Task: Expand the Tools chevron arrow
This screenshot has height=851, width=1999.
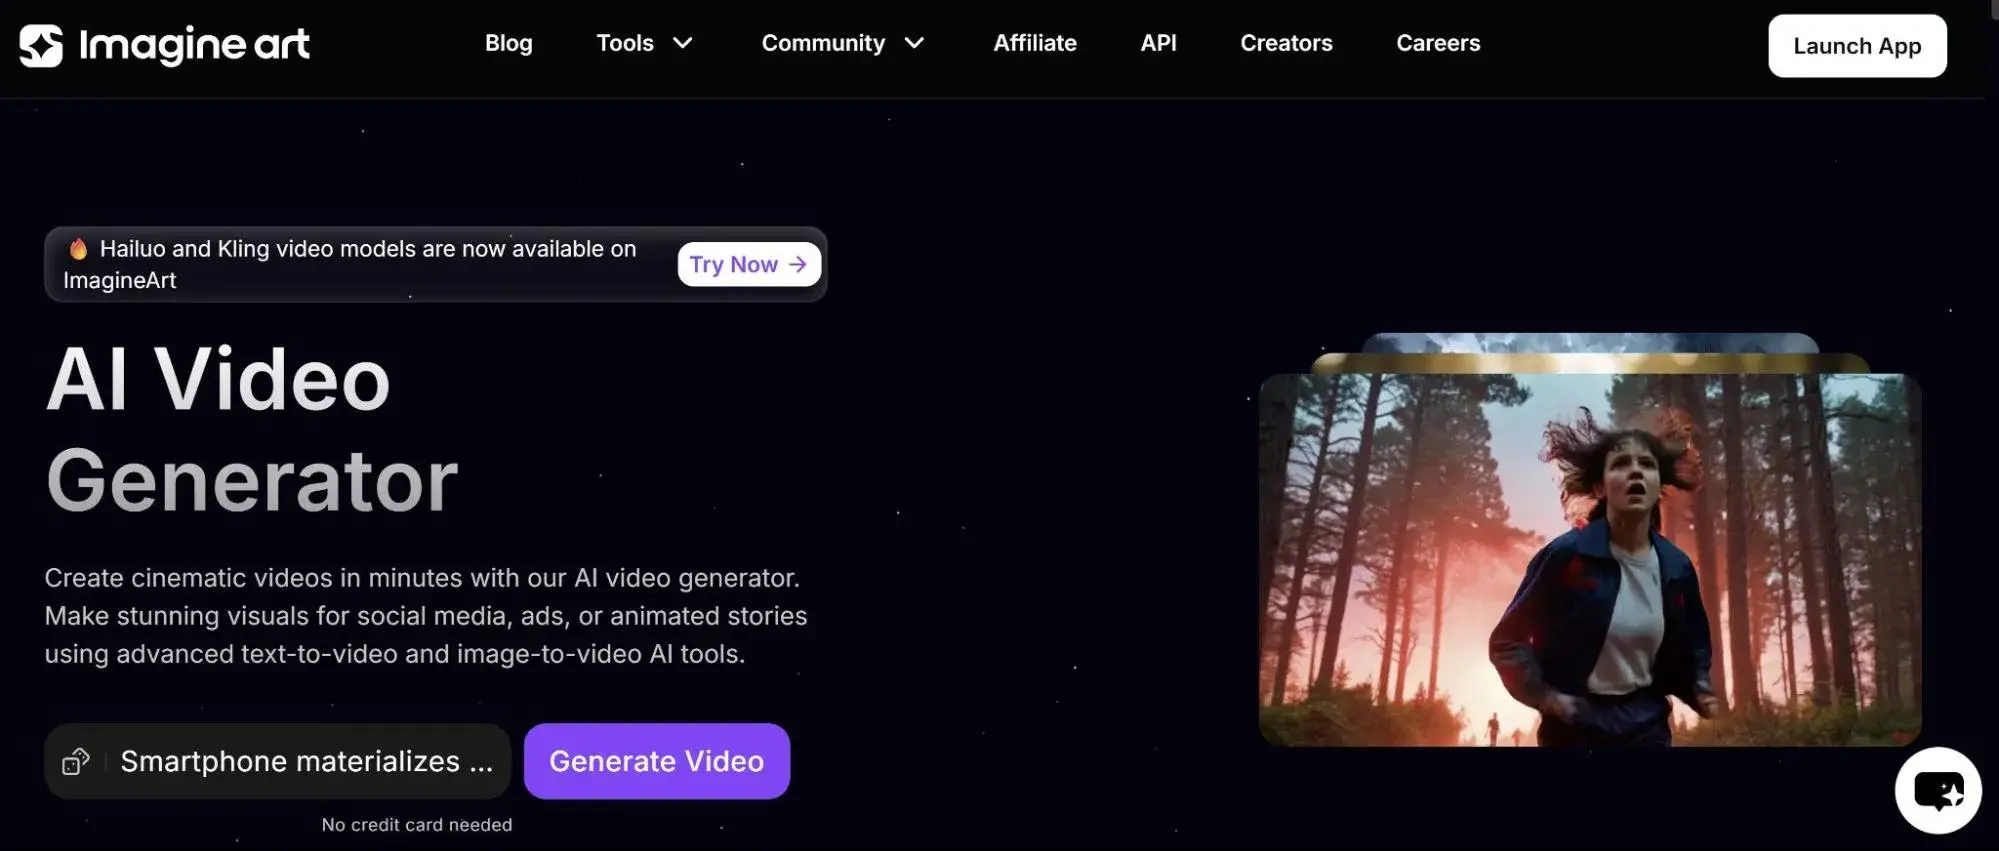Action: pos(683,43)
